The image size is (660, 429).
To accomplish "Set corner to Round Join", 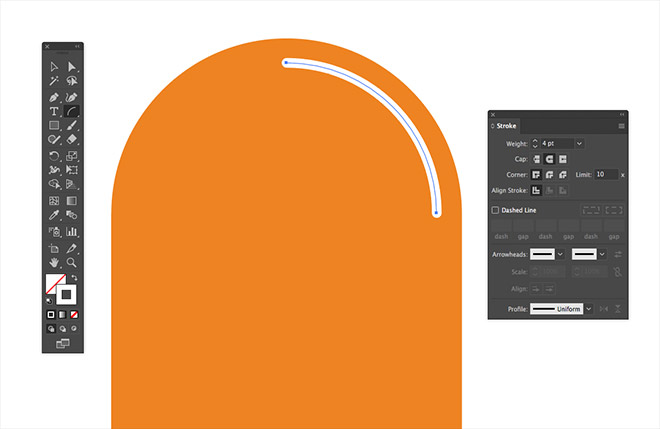I will click(x=549, y=174).
